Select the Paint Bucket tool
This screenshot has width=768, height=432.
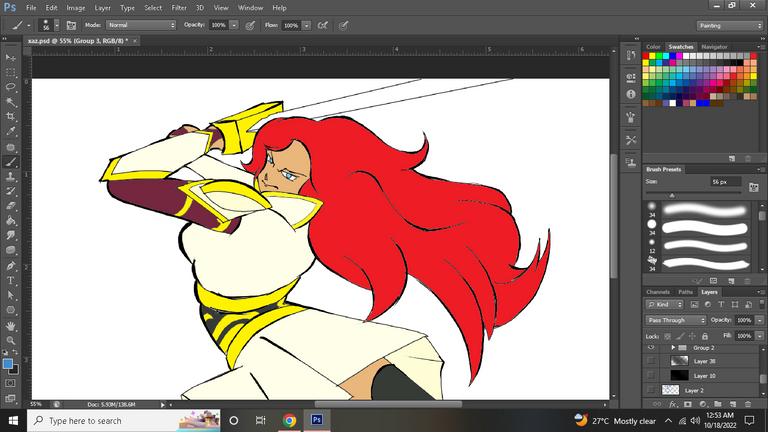pyautogui.click(x=10, y=220)
